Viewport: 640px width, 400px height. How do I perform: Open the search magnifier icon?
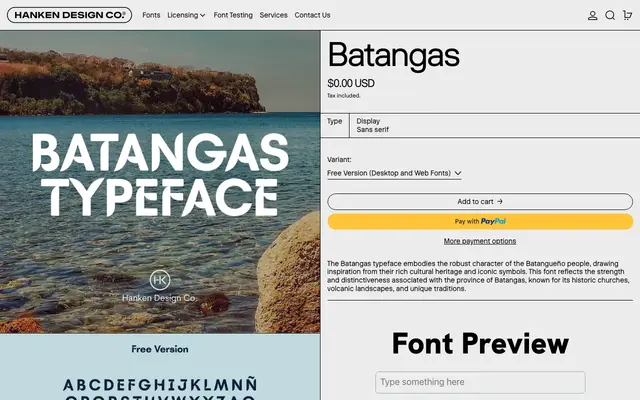coord(610,16)
